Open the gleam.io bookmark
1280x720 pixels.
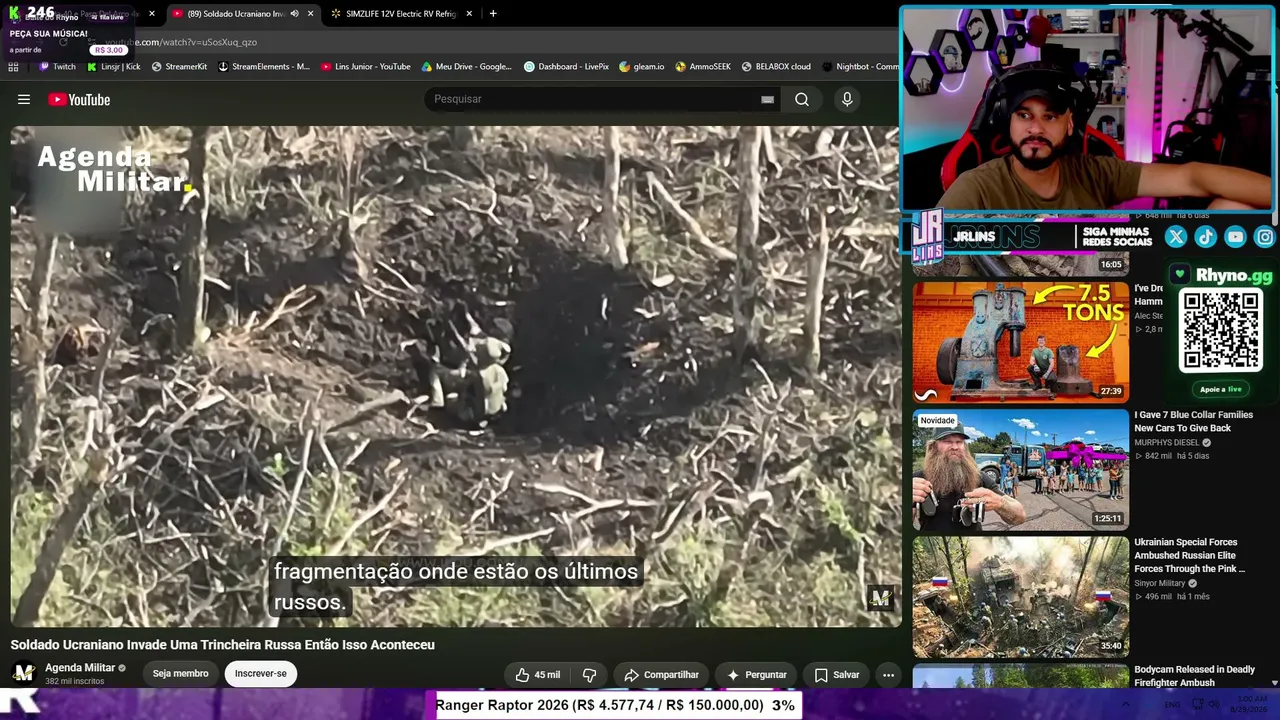tap(642, 67)
